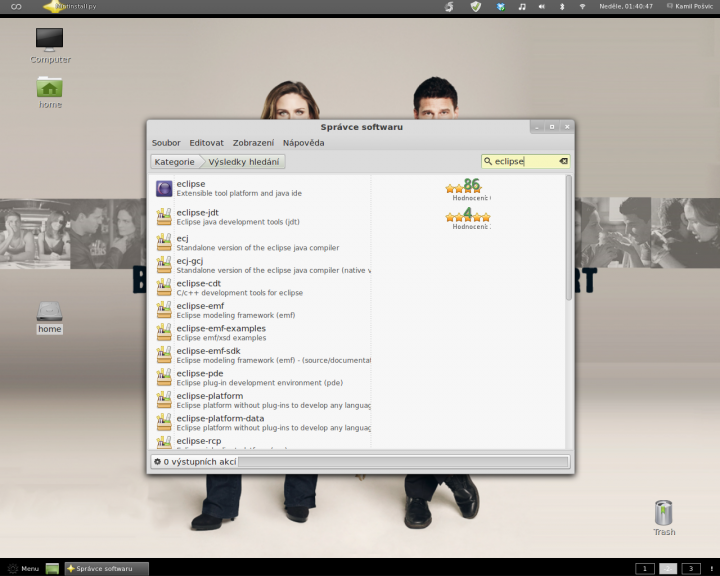Select 'Eclipse emf/xsd examples' description
This screenshot has width=720, height=576.
221,338
